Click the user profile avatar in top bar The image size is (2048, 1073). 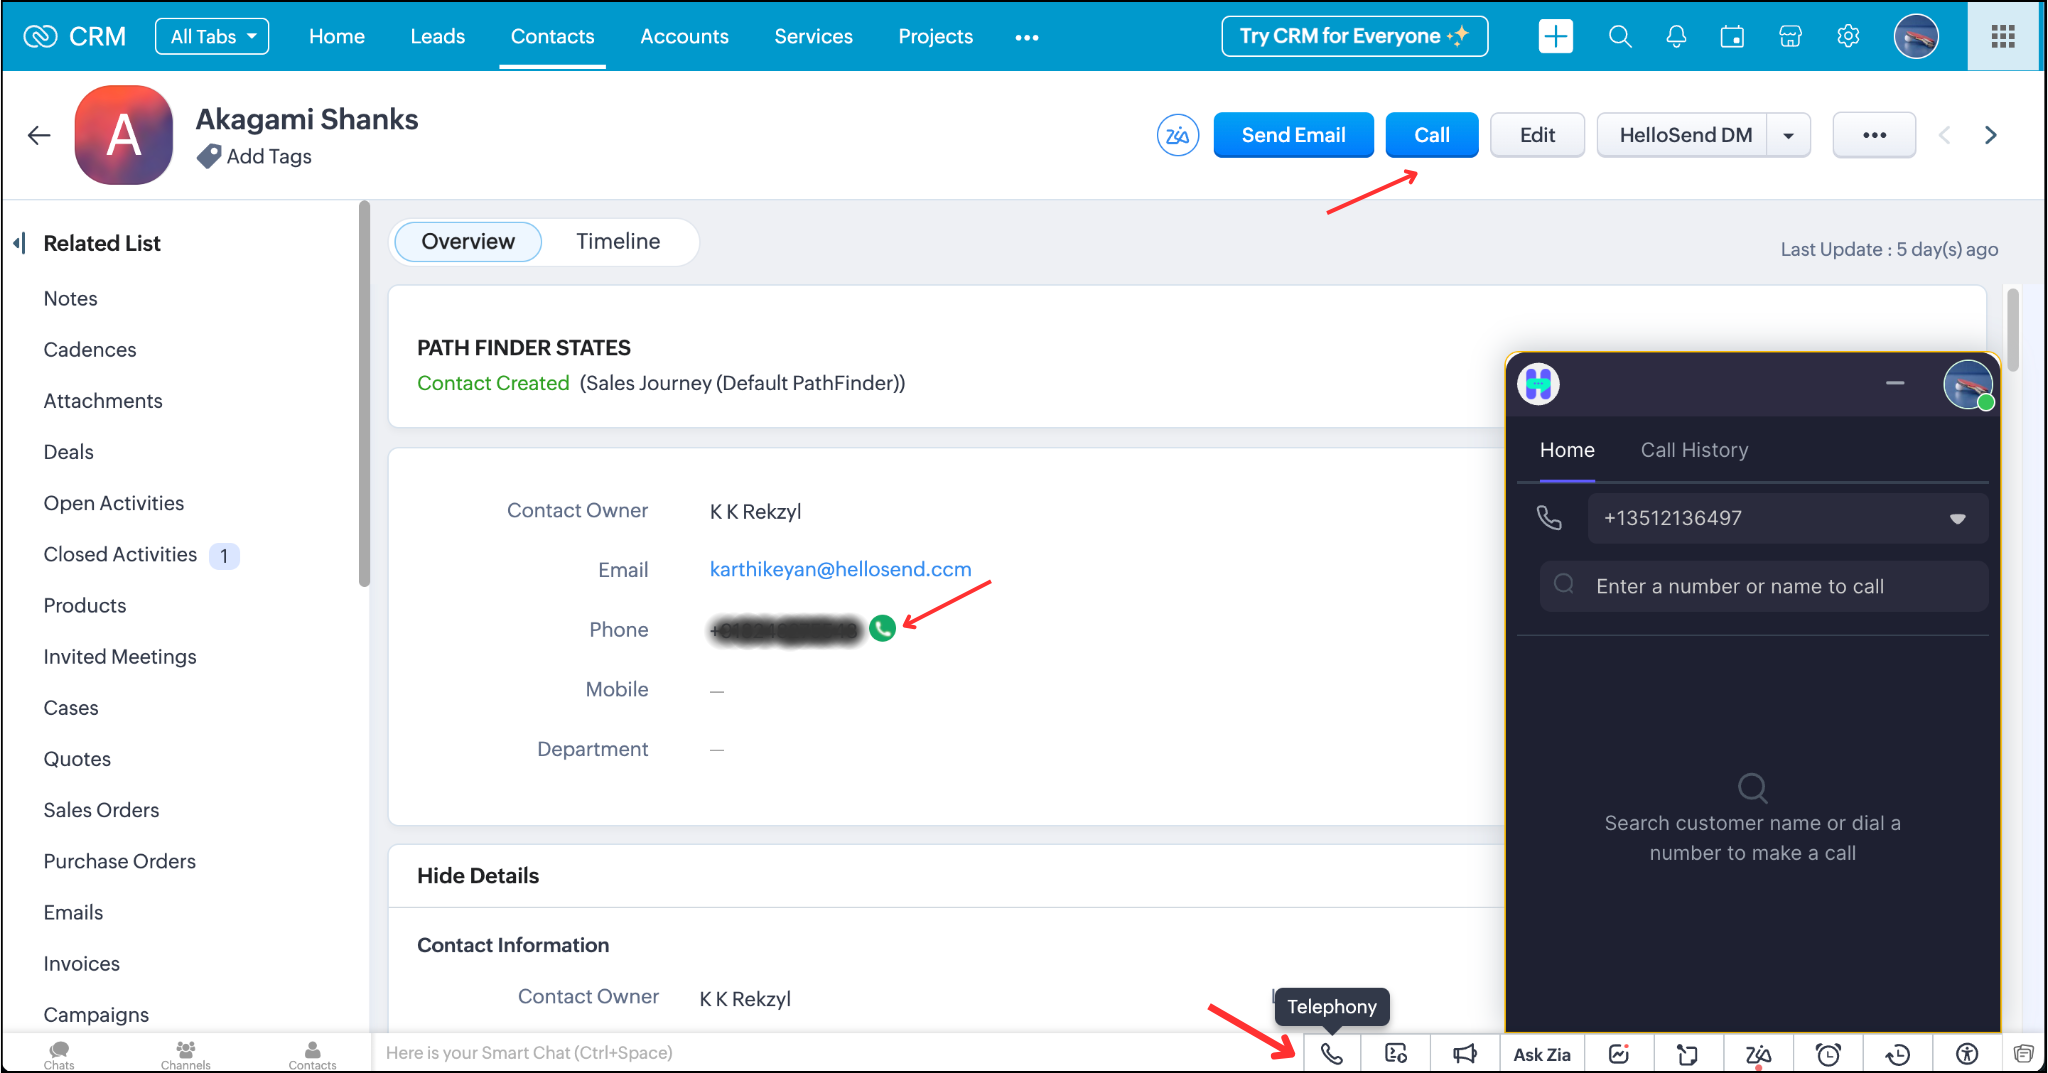(1916, 36)
